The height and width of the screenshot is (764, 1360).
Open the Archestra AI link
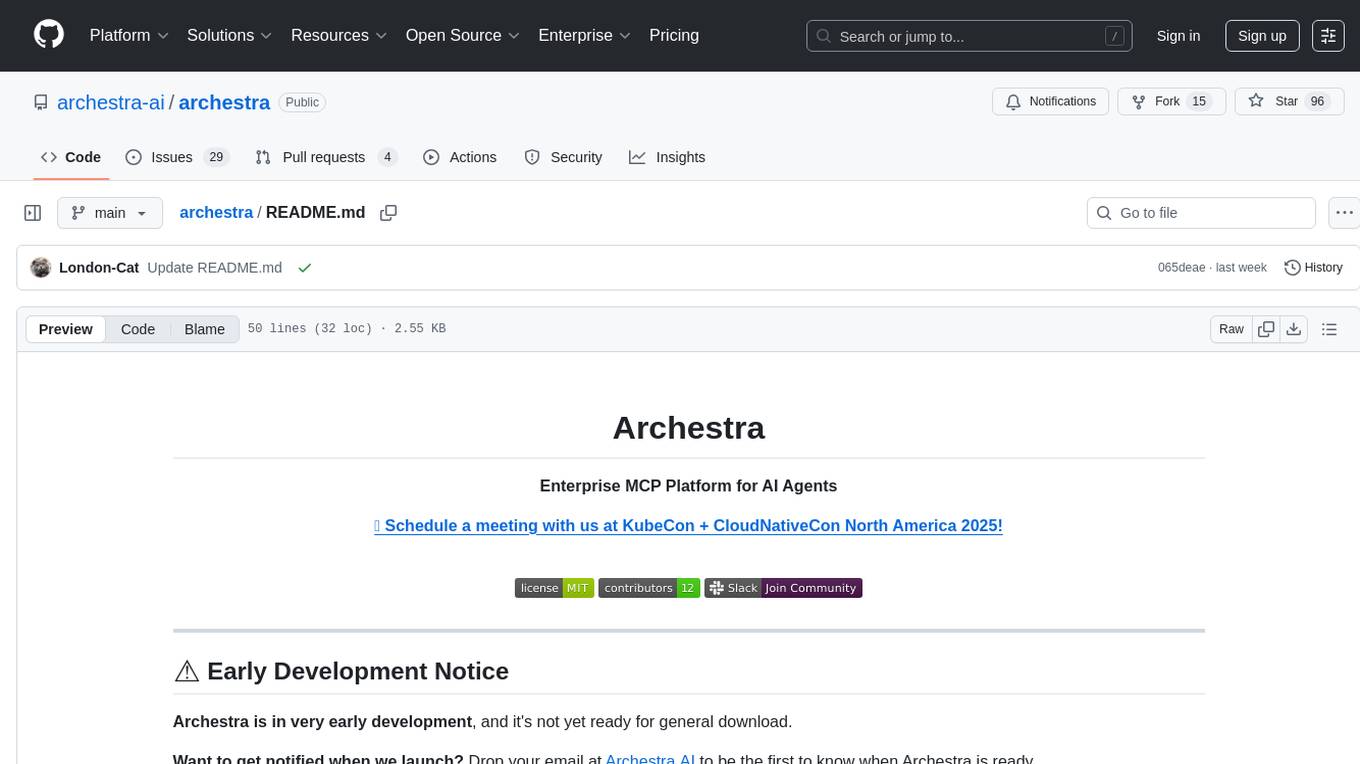pyautogui.click(x=650, y=759)
